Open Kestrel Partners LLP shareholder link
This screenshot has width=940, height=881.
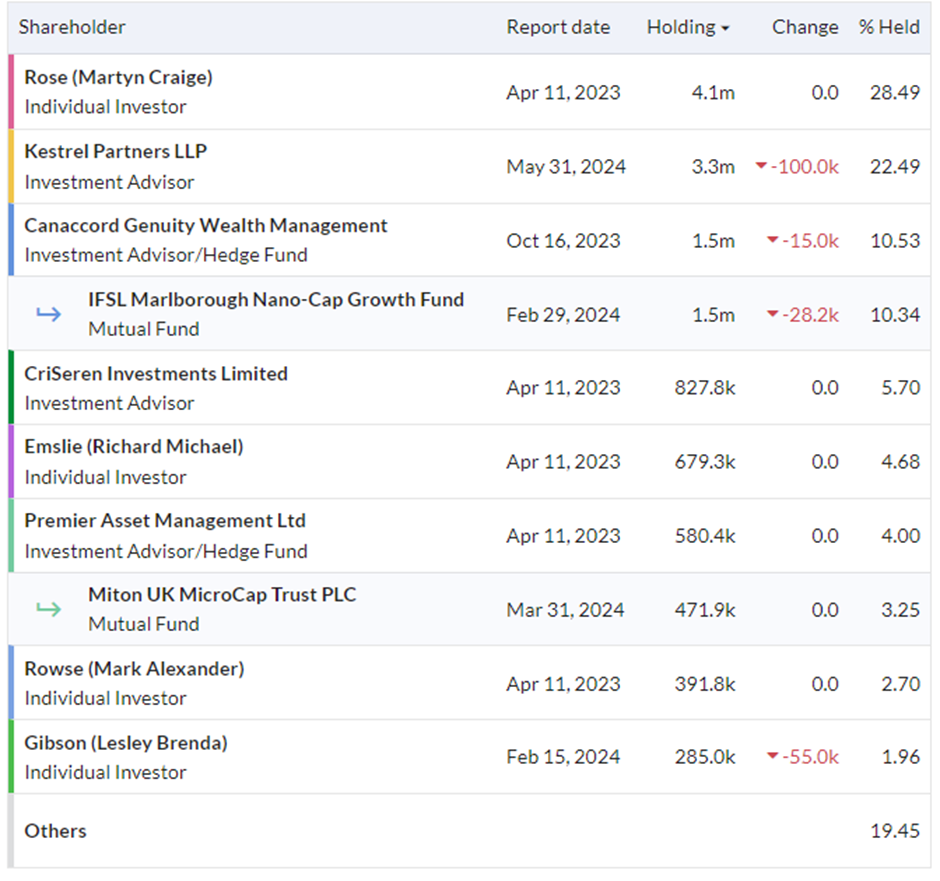(116, 151)
